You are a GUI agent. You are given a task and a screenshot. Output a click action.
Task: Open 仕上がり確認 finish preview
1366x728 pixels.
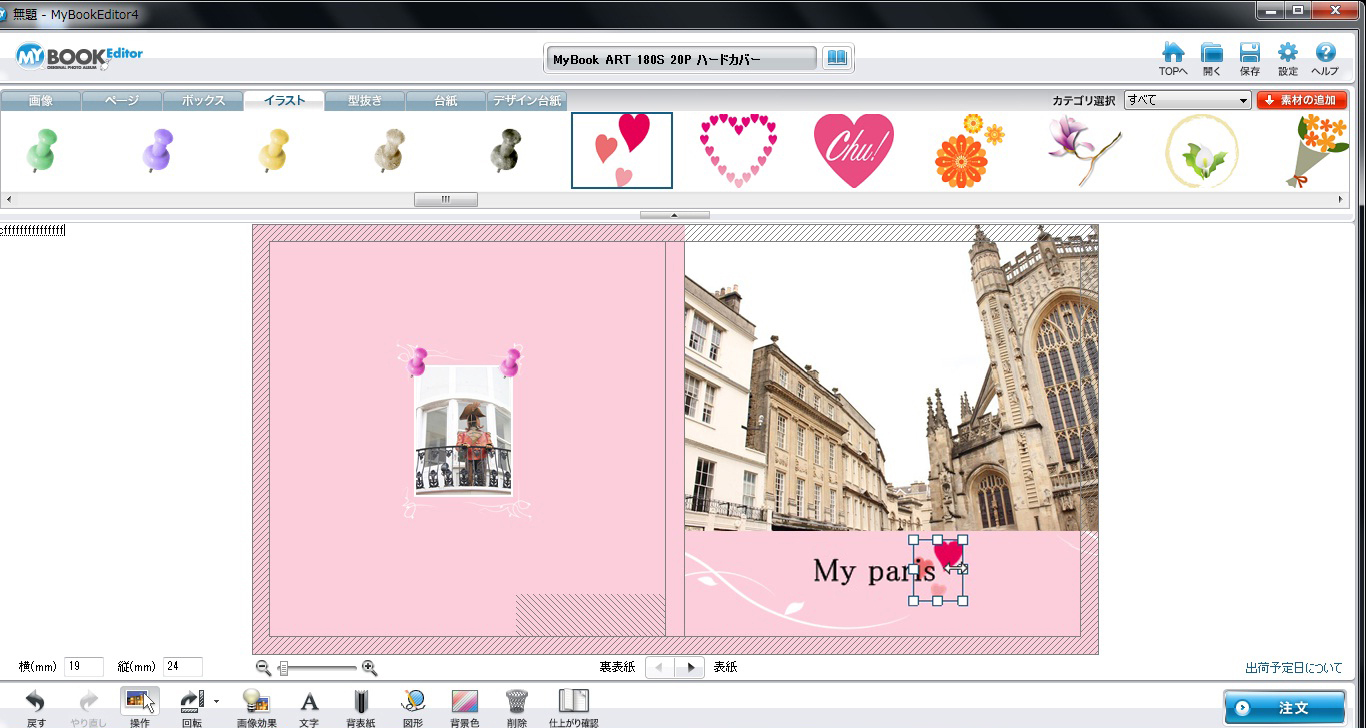click(x=573, y=702)
